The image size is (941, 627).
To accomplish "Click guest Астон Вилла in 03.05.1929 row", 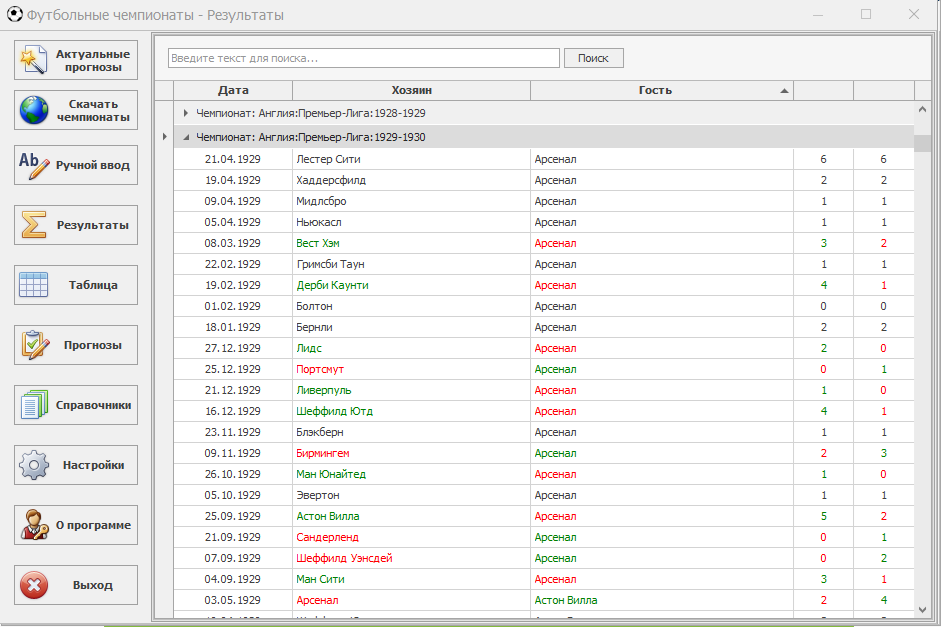I will click(662, 600).
